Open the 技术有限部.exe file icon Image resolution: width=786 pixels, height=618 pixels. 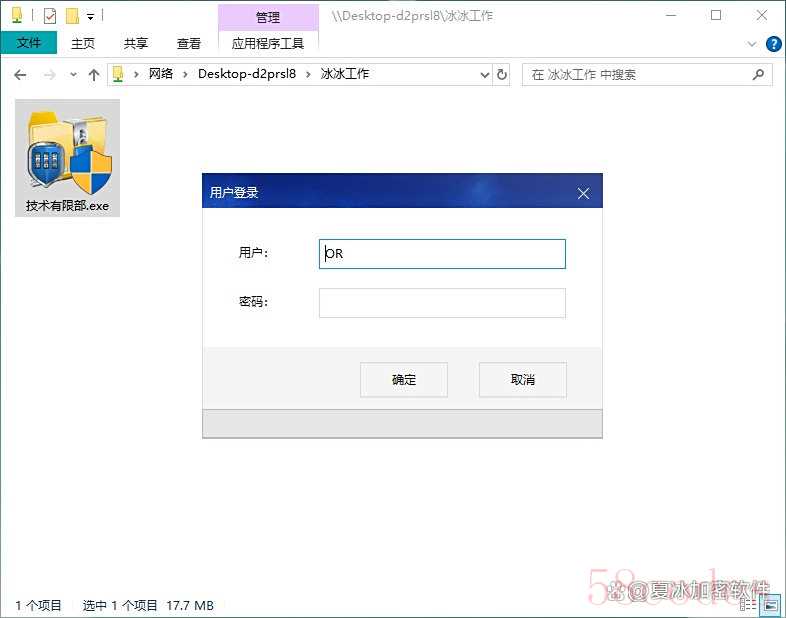click(68, 158)
